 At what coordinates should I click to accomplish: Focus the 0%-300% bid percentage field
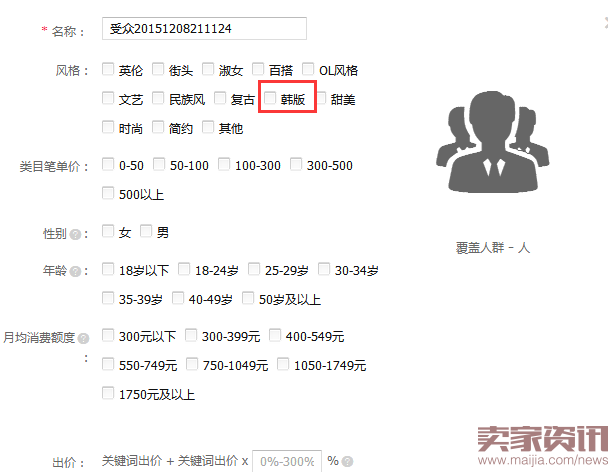point(287,462)
